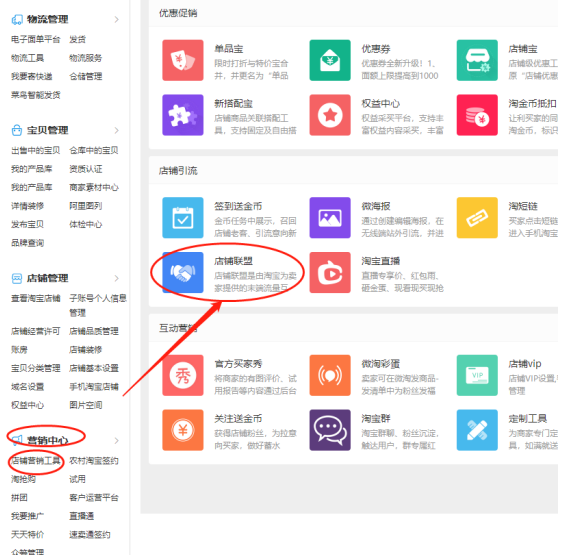Select 我要寄快递 in sidebar
Viewport: 576px width, 555px height.
(32, 76)
